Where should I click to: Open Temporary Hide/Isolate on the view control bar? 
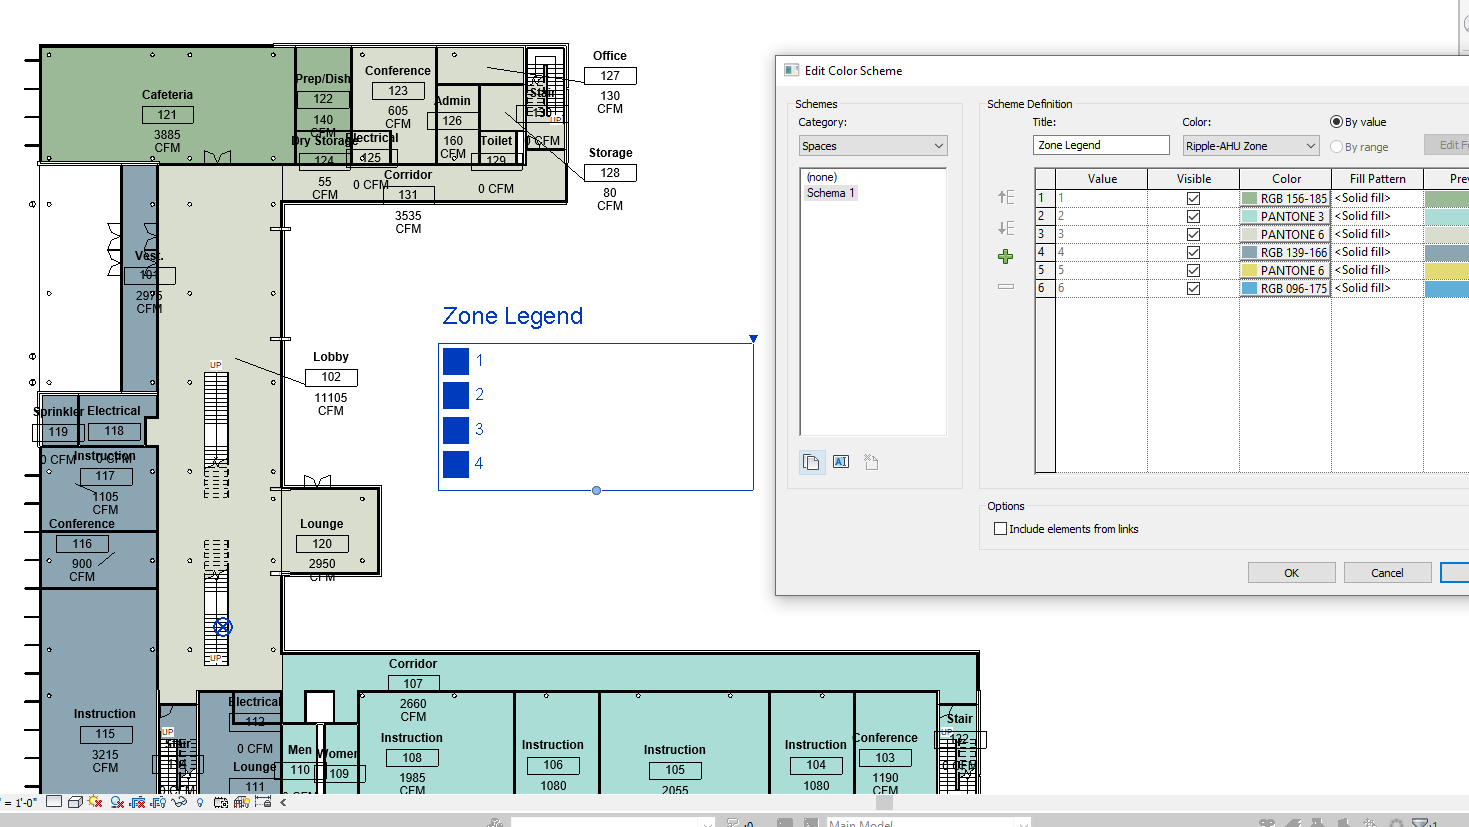coord(178,802)
